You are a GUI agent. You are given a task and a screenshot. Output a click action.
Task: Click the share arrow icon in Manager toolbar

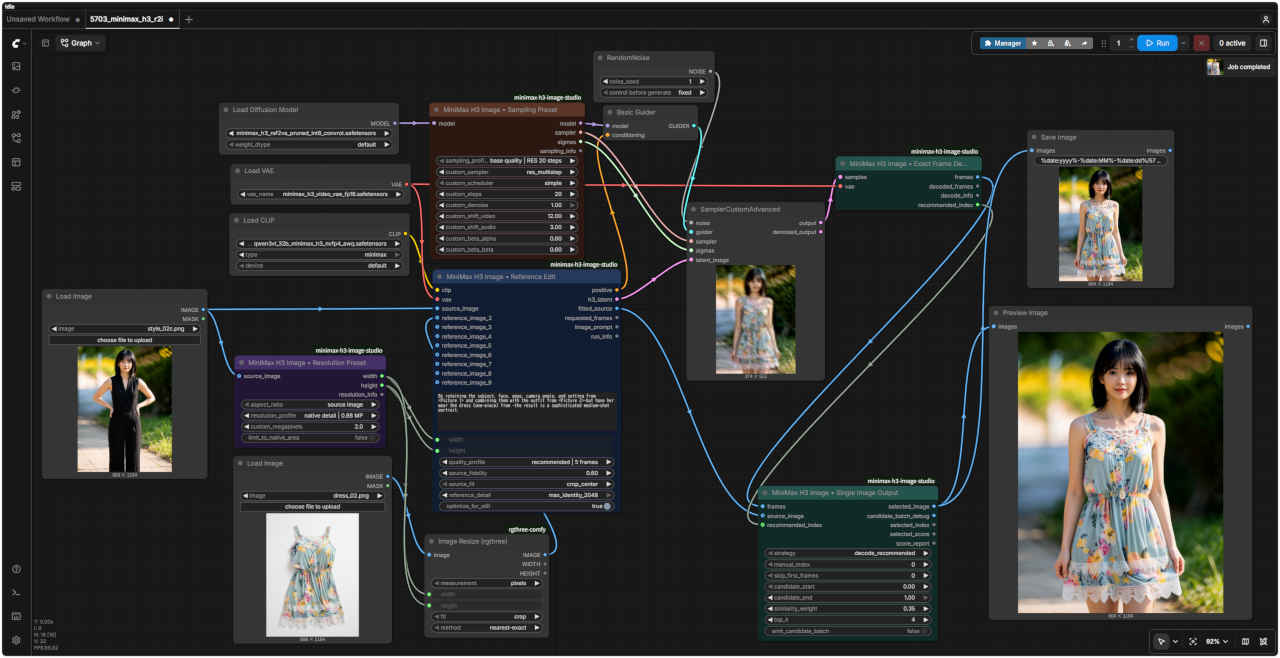[x=1083, y=43]
